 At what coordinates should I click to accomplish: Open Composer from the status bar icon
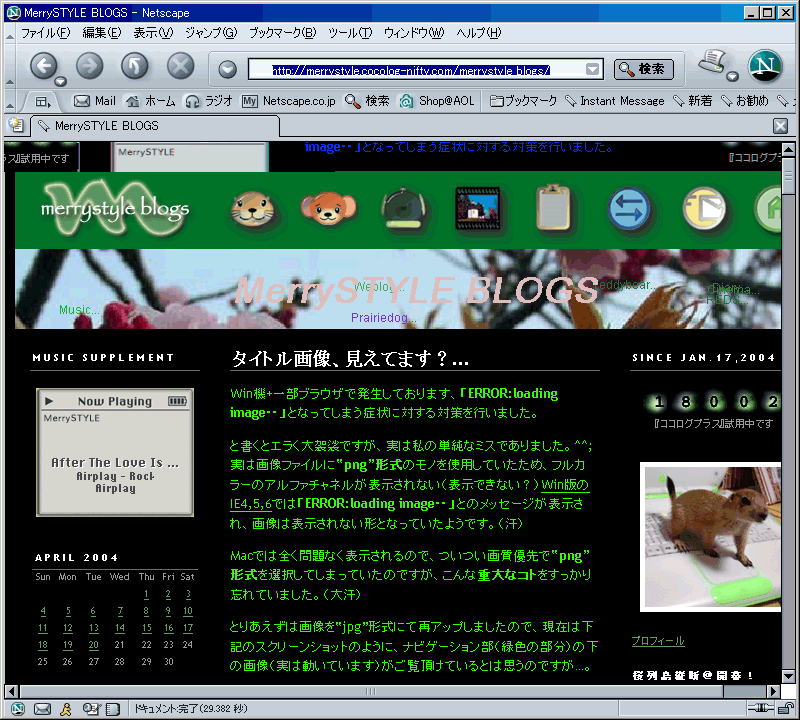pos(91,708)
